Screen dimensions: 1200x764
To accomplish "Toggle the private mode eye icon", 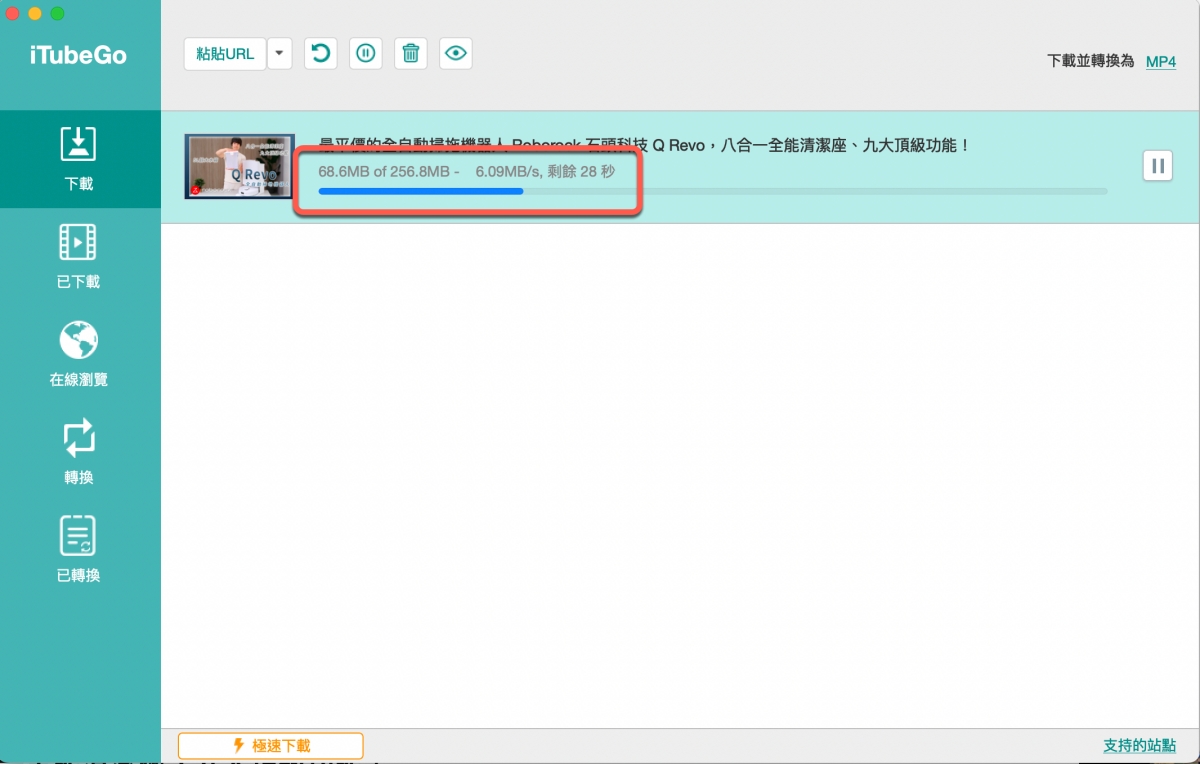I will coord(456,54).
